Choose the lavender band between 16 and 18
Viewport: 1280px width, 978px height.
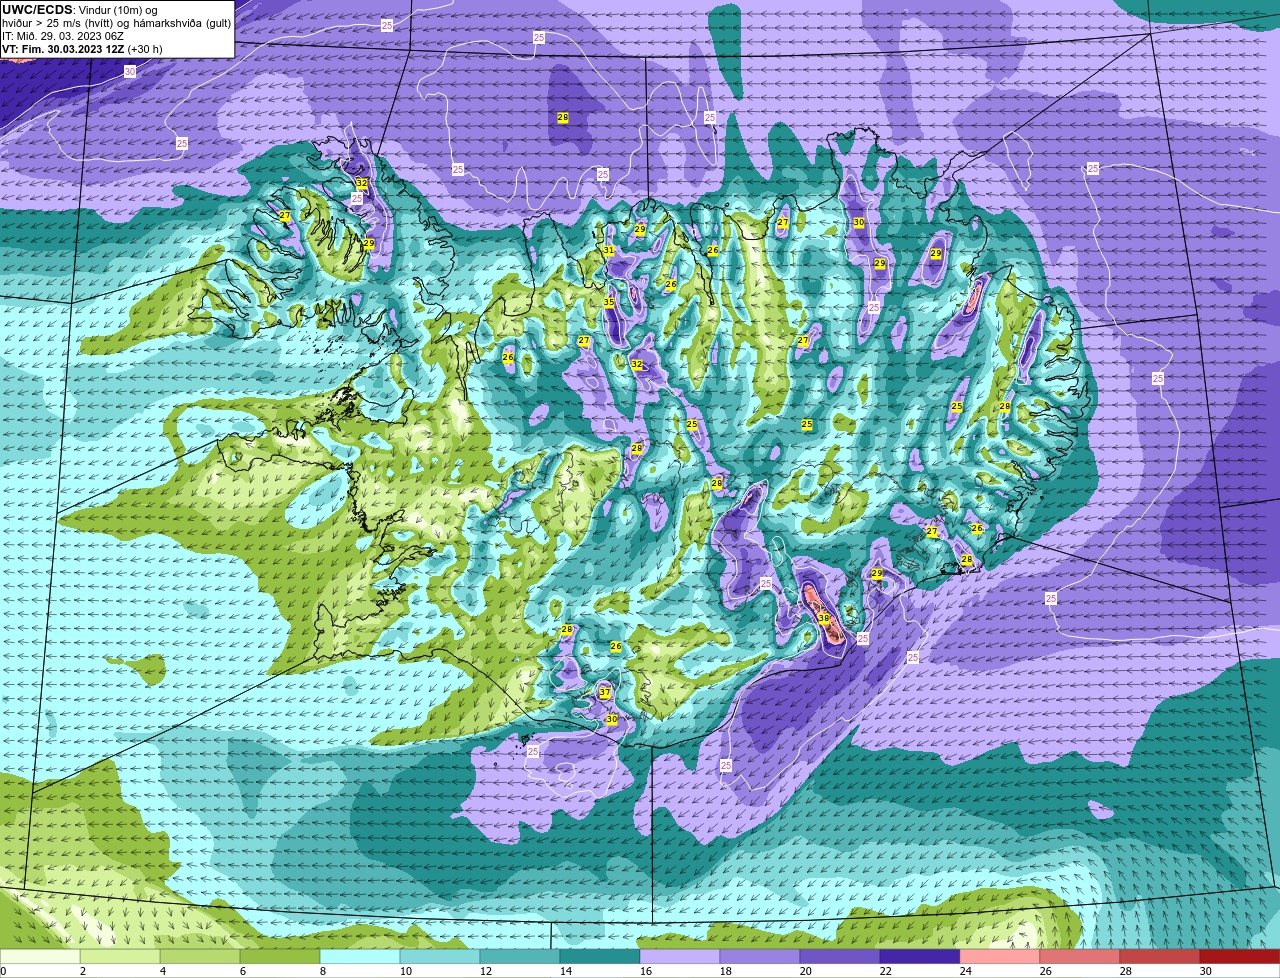[680, 956]
